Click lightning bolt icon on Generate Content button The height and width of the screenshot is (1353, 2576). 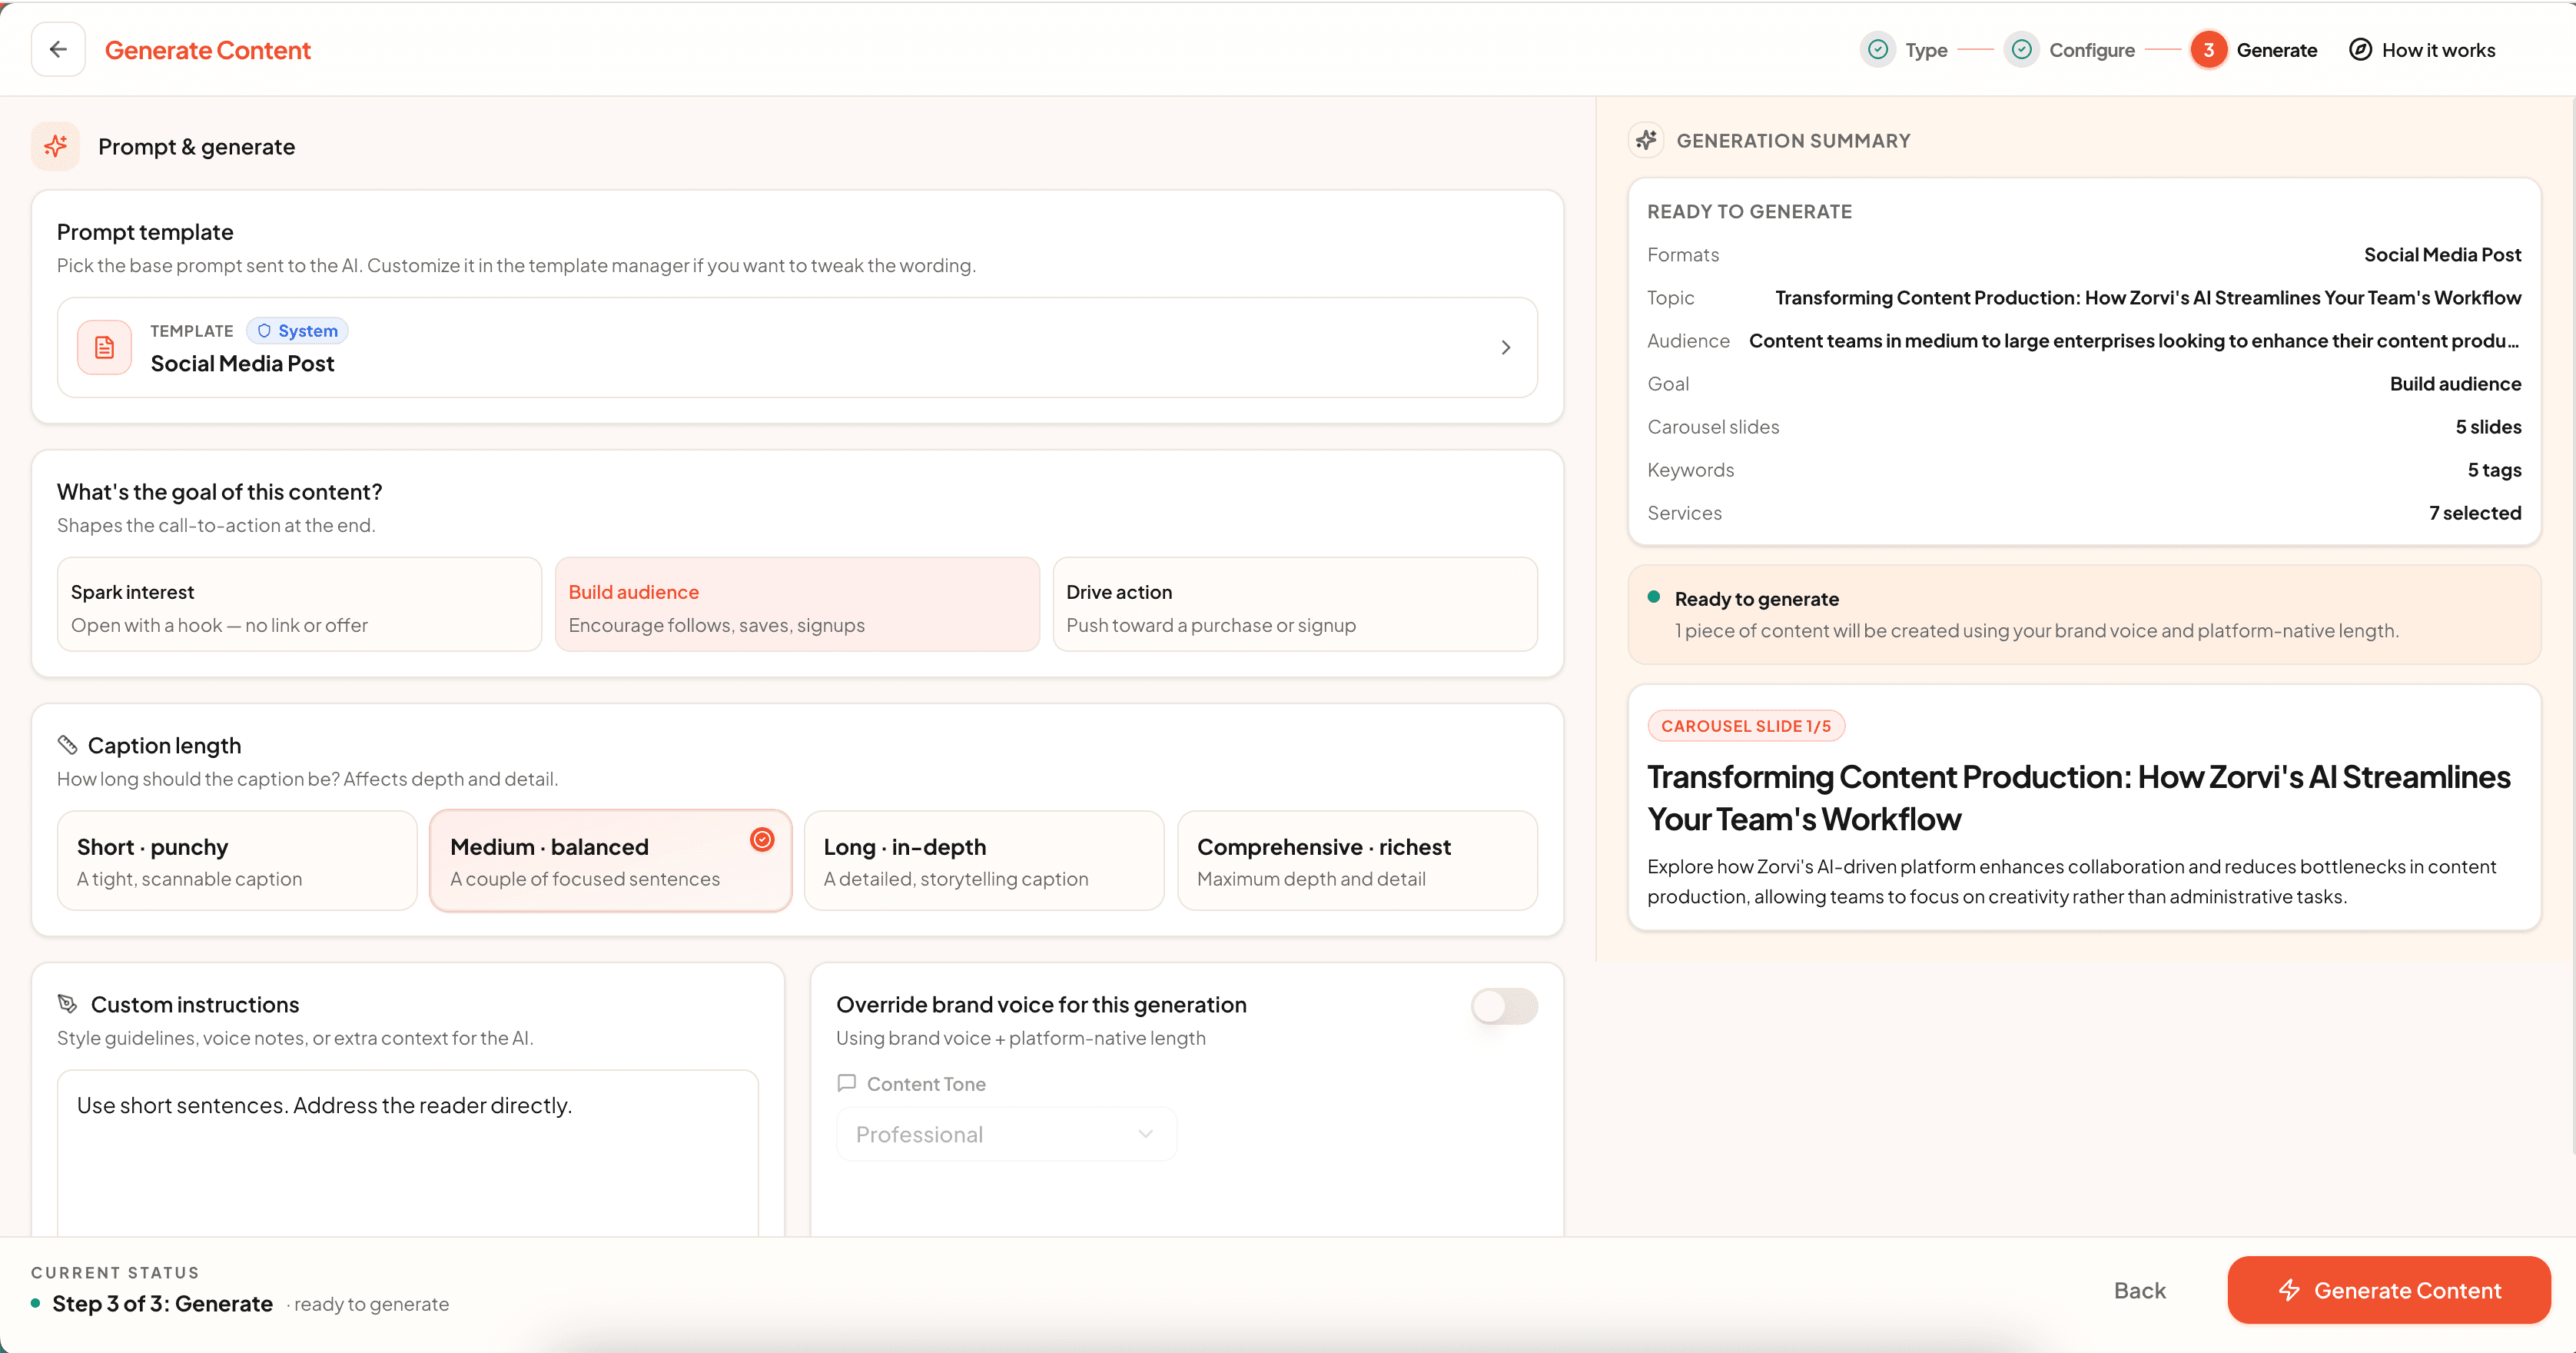point(2289,1290)
